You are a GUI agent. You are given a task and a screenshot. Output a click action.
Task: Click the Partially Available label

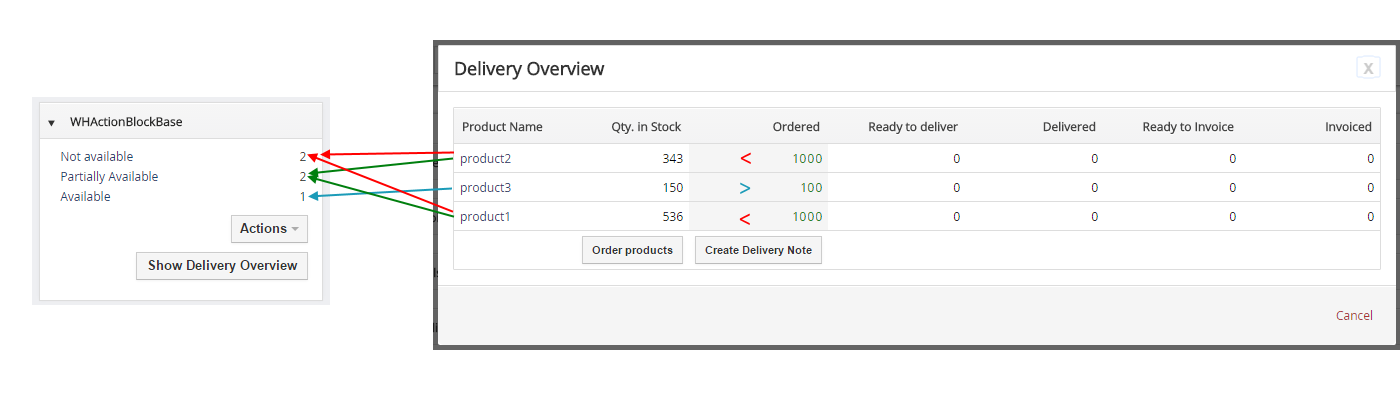(109, 177)
